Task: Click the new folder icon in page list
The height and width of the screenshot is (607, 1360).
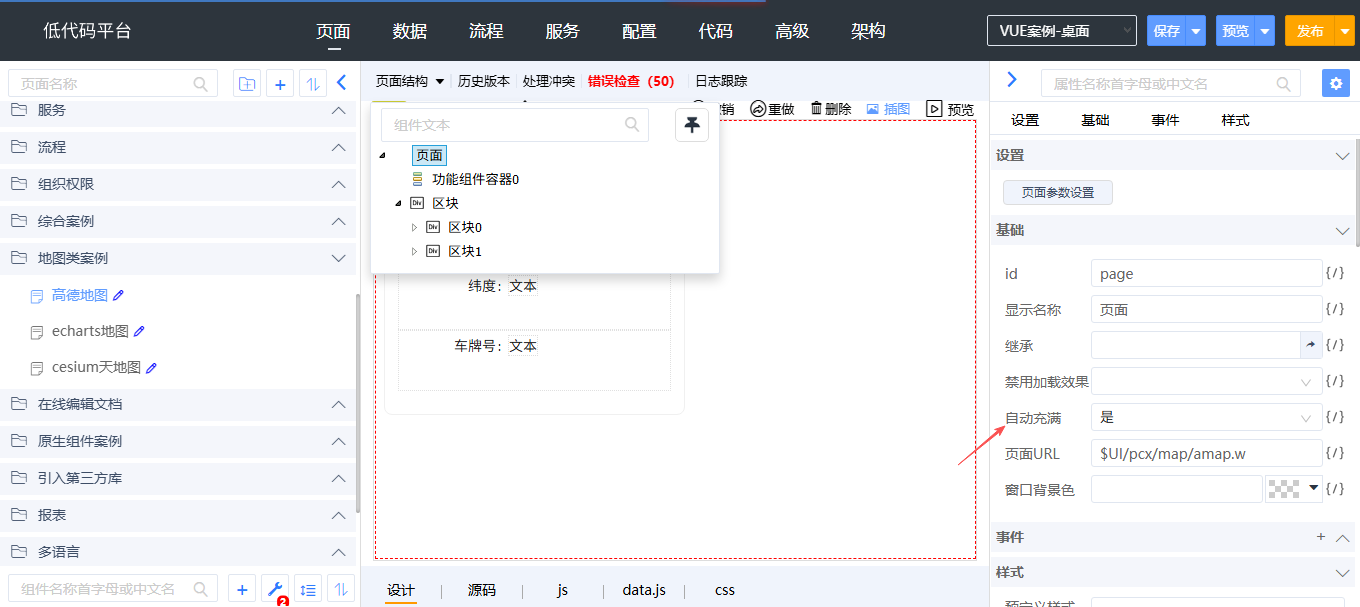Action: click(246, 84)
